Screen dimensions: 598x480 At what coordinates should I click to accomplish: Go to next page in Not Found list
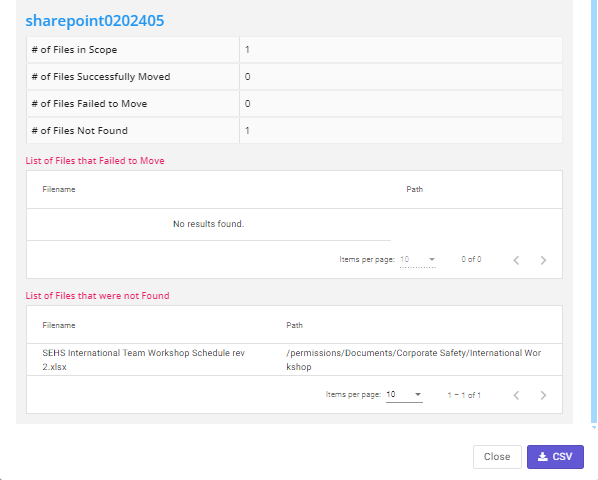(543, 395)
